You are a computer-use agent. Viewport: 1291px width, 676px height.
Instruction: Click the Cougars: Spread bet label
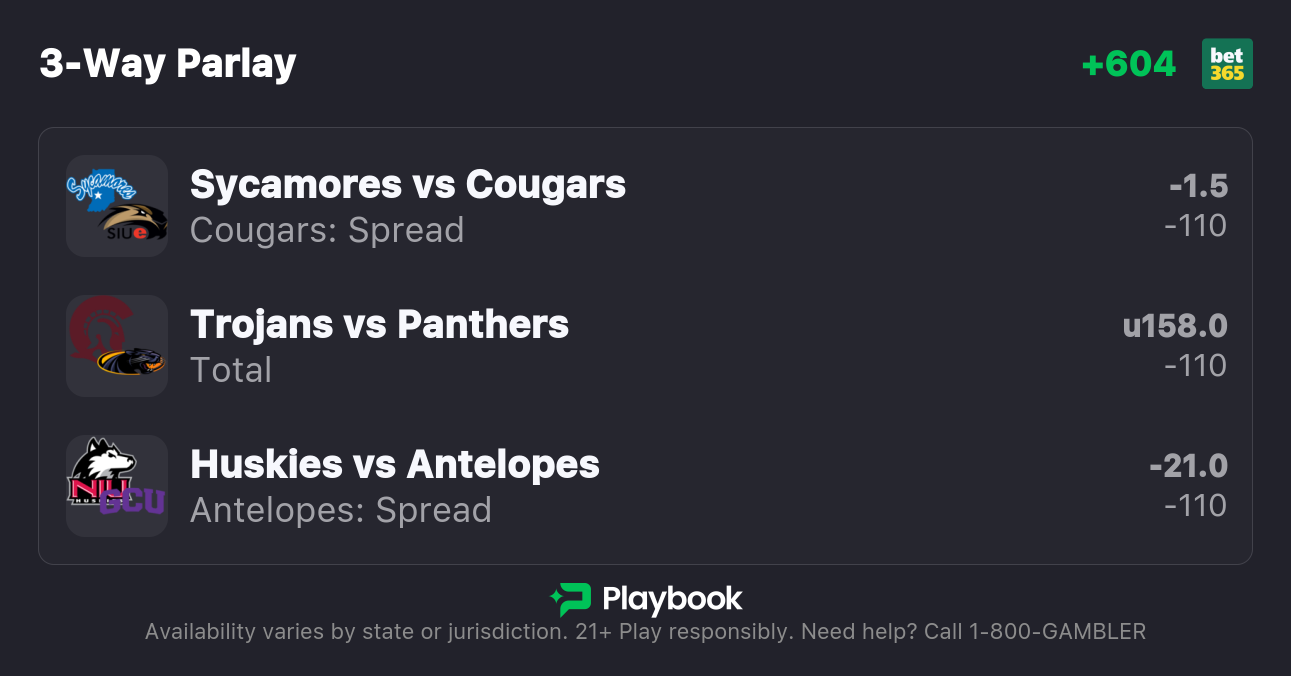point(327,230)
